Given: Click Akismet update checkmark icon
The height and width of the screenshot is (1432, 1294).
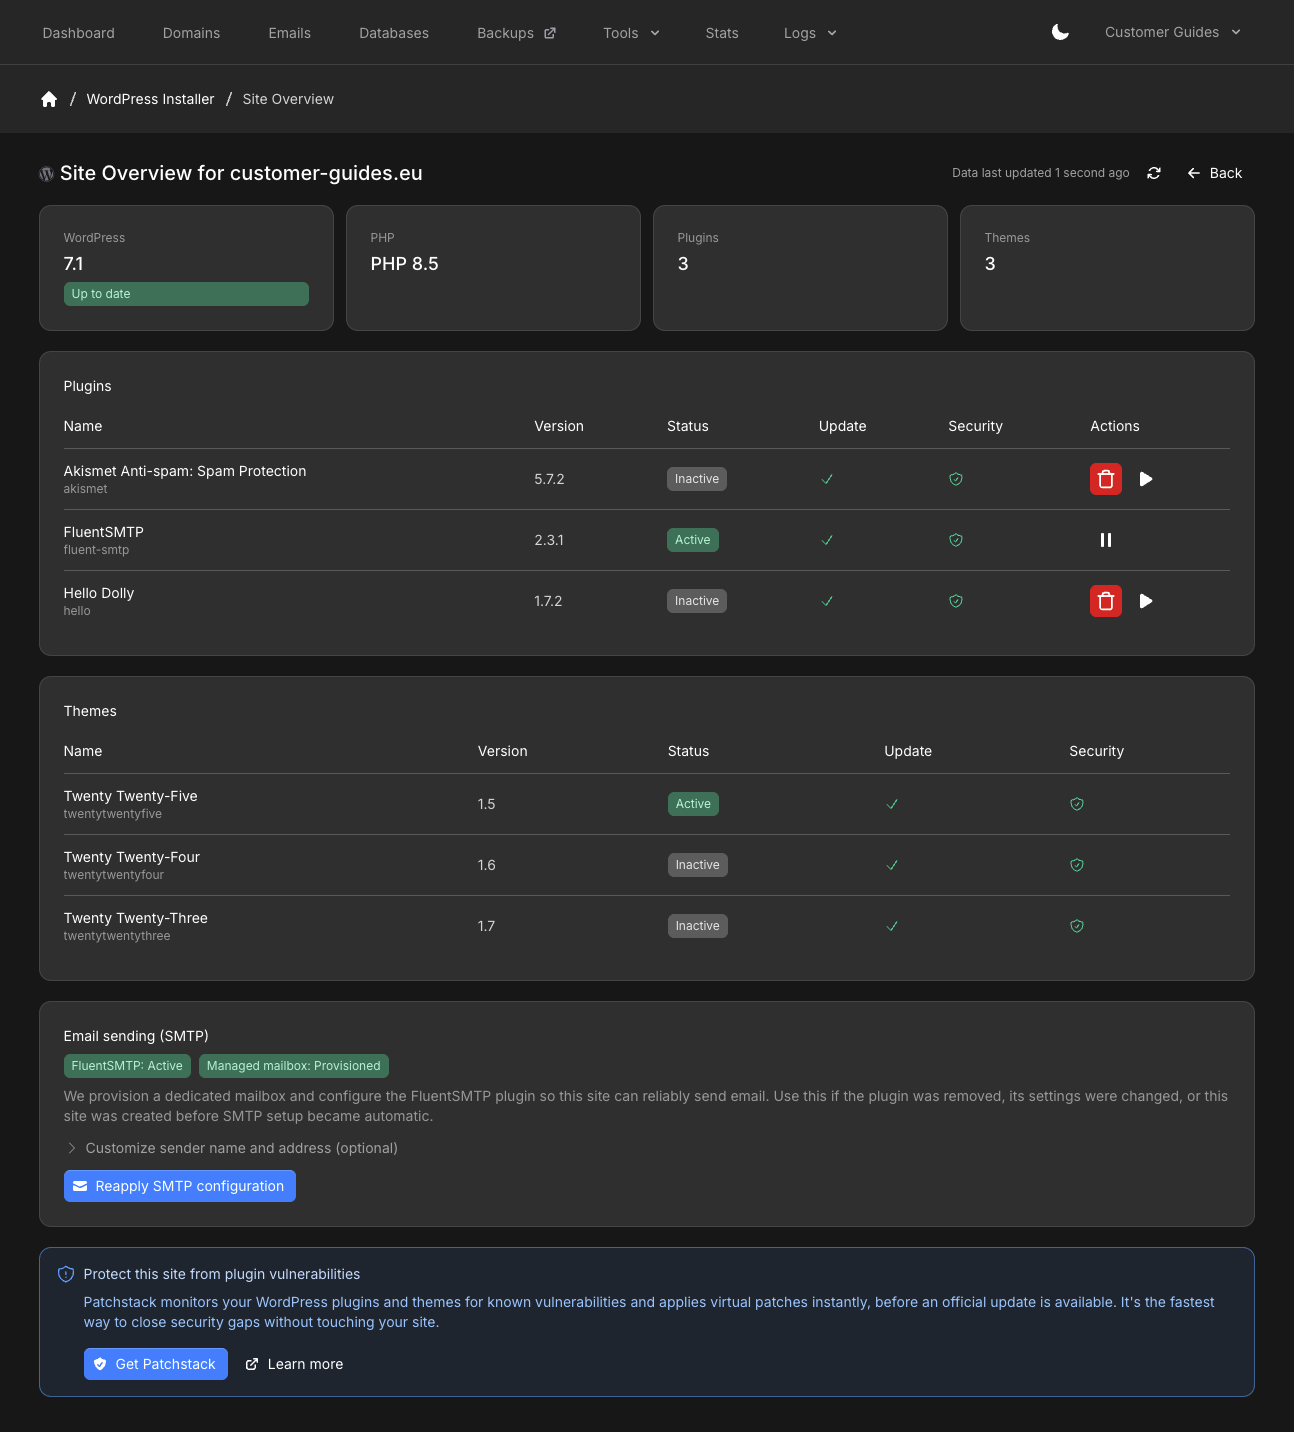Looking at the screenshot, I should point(827,479).
